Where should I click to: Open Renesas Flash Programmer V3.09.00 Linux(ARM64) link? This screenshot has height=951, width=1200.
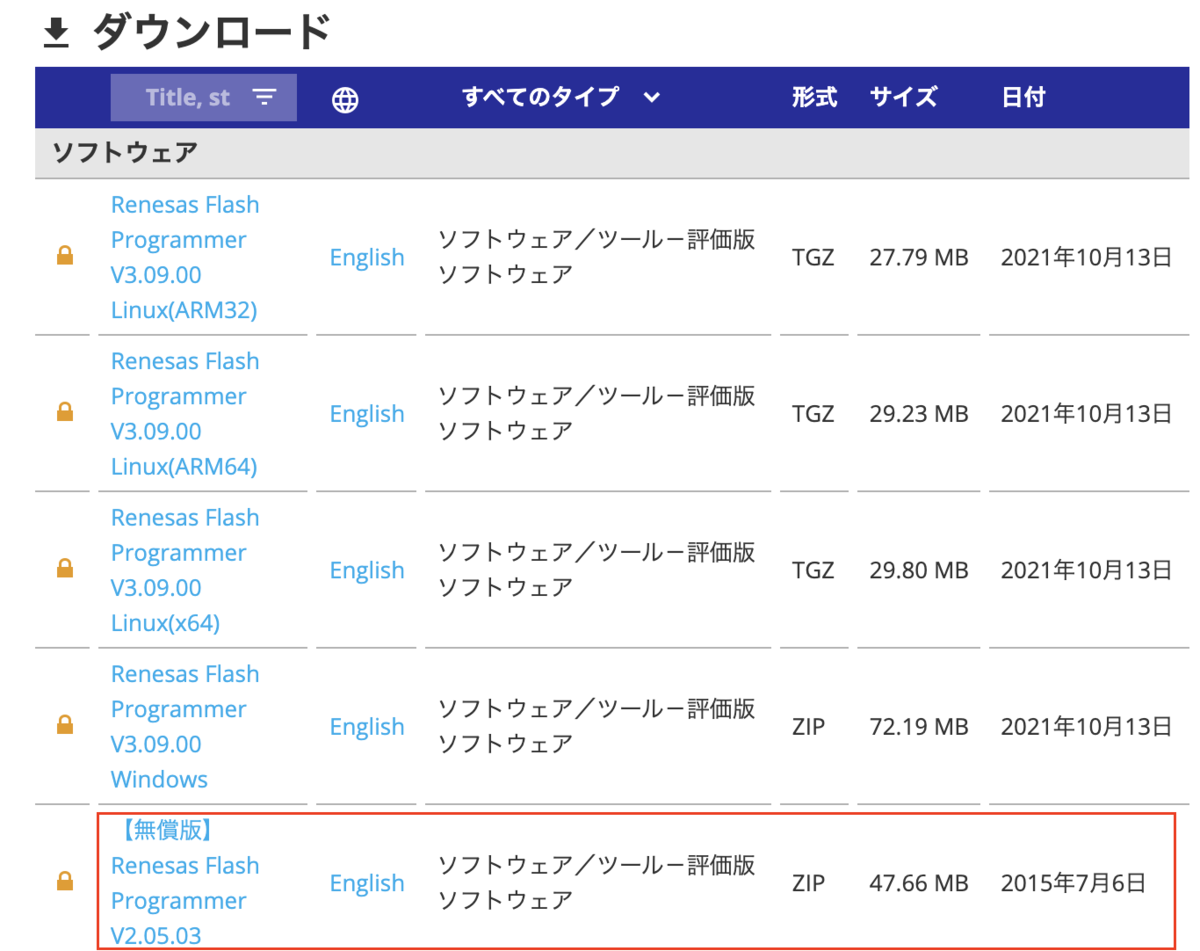tap(185, 413)
